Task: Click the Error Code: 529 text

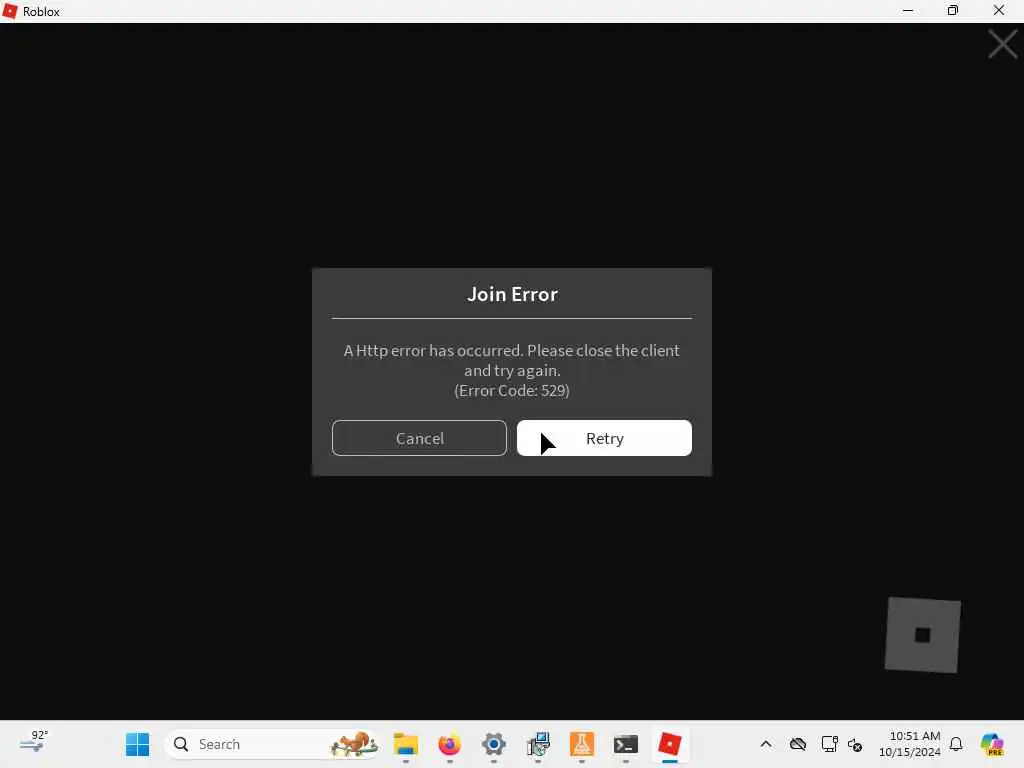Action: (x=512, y=391)
